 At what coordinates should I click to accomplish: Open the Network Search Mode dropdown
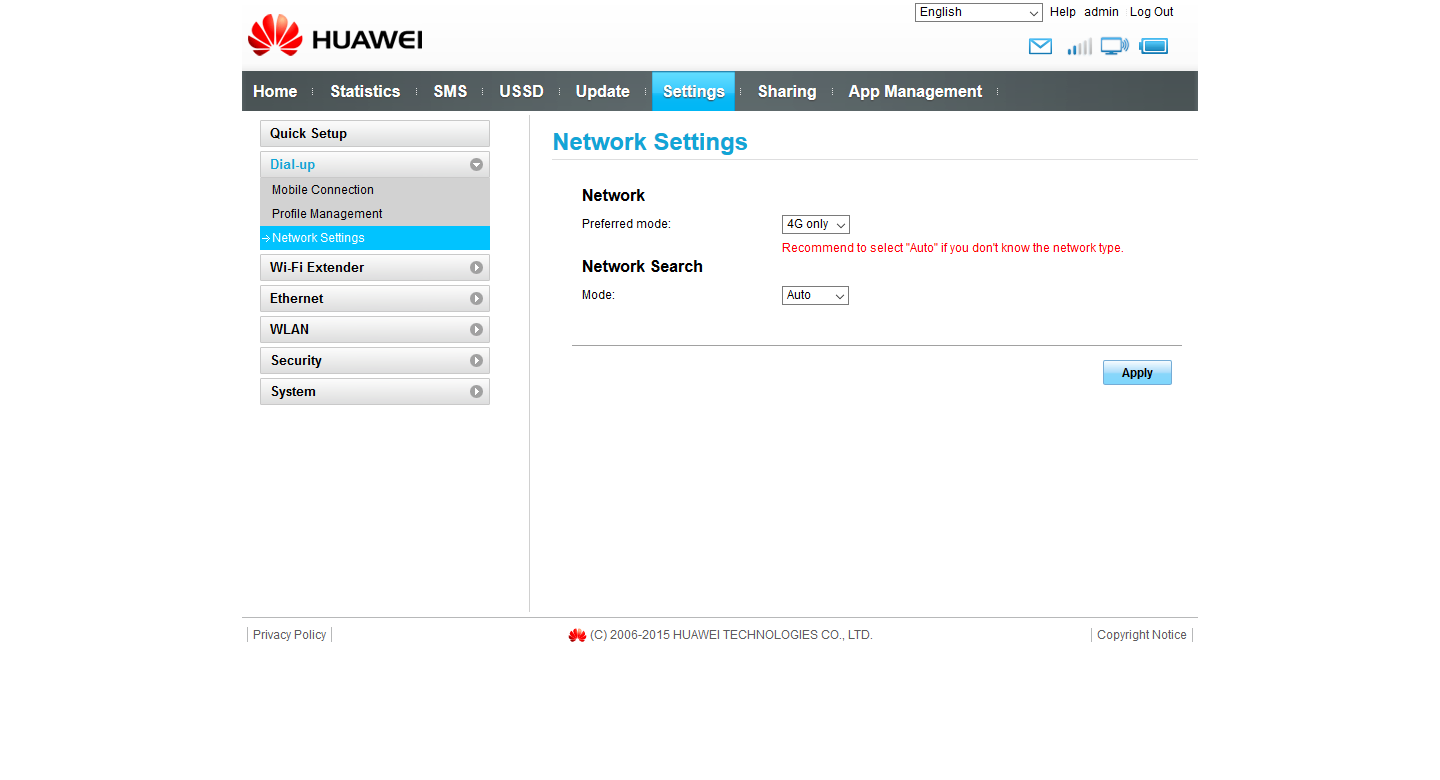coord(815,296)
